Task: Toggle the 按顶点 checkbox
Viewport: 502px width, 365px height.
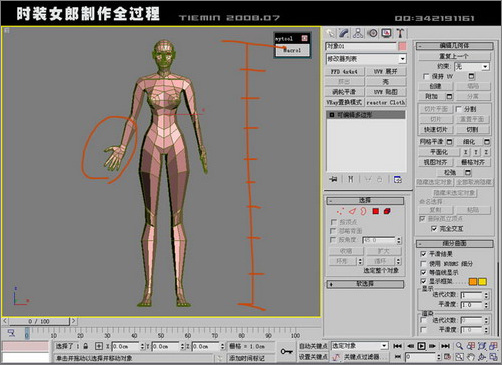Action: (x=333, y=222)
